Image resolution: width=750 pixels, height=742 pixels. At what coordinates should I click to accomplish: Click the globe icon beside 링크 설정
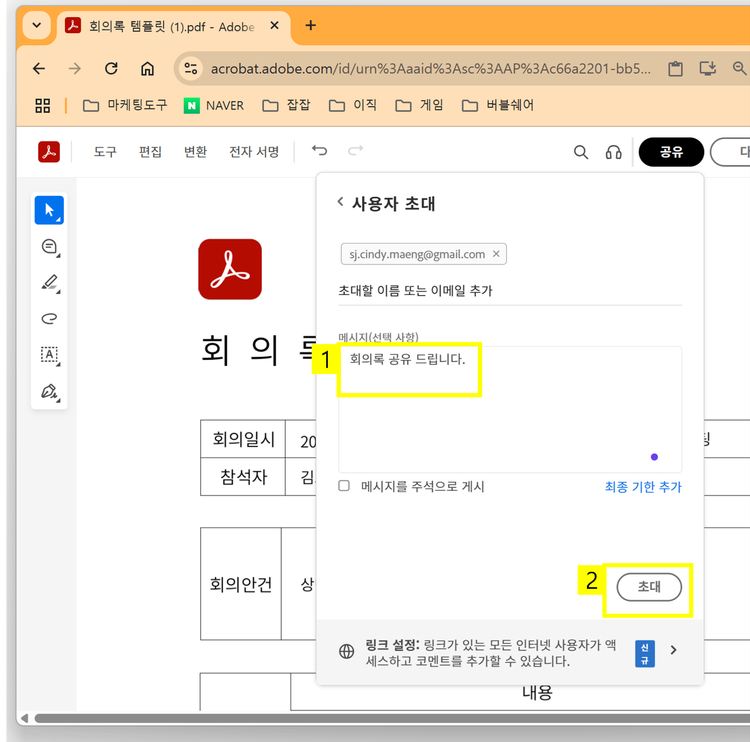click(346, 651)
